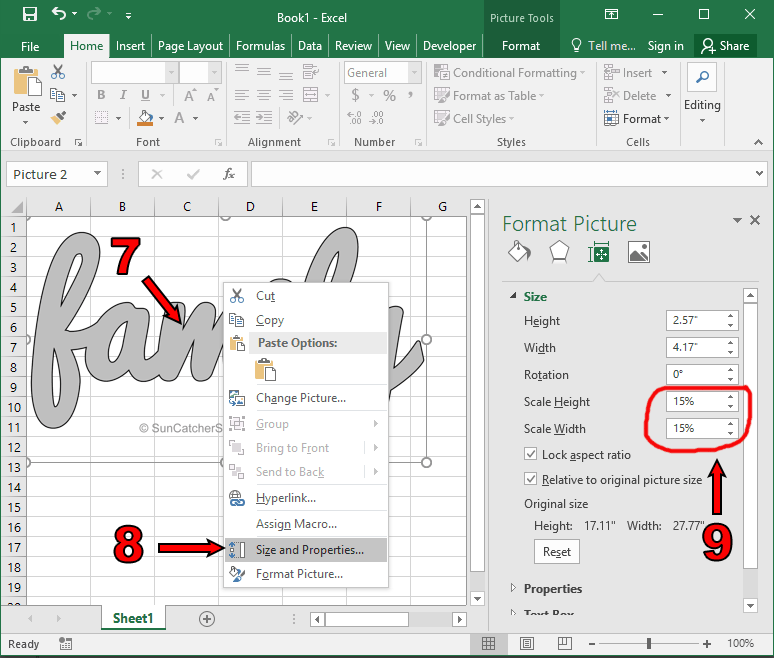This screenshot has width=774, height=658.
Task: Click the Format Painter brush icon
Action: pyautogui.click(x=57, y=117)
